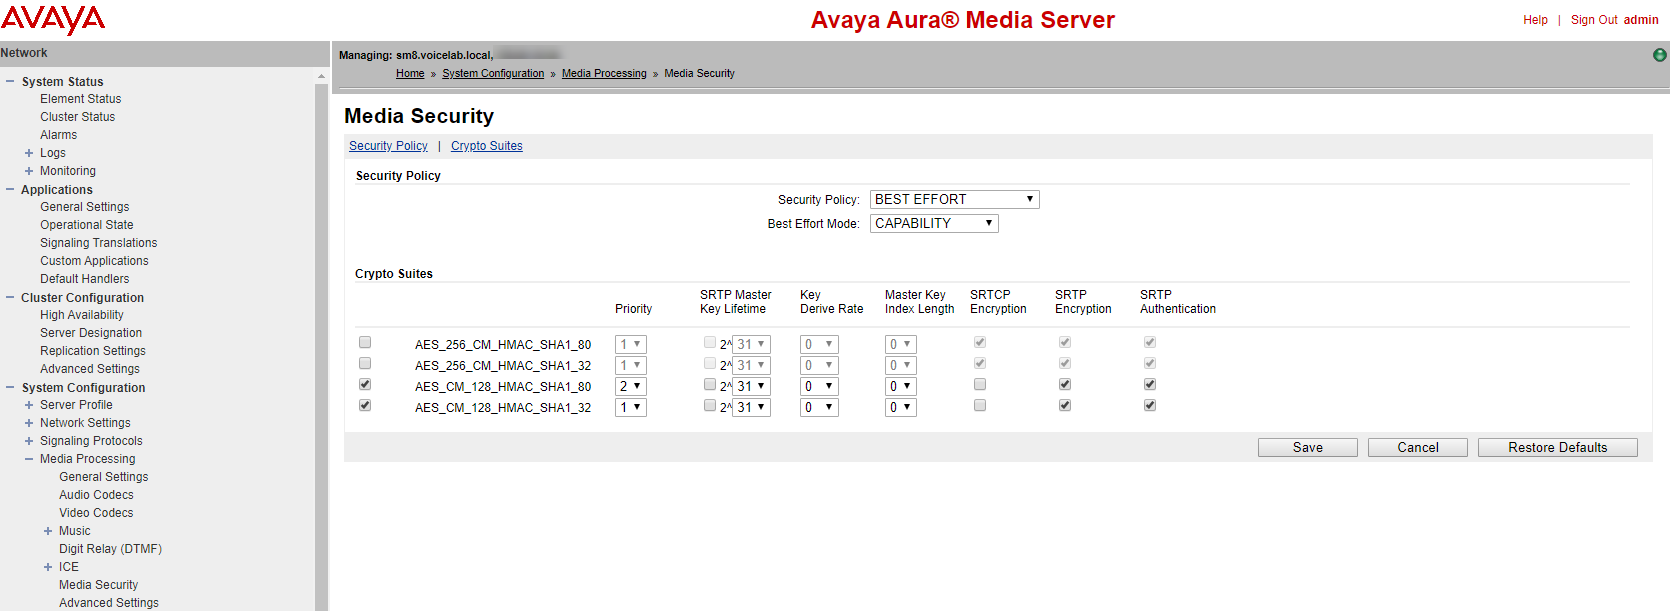Click the green status icon at top right
This screenshot has height=611, width=1670.
(x=1660, y=55)
